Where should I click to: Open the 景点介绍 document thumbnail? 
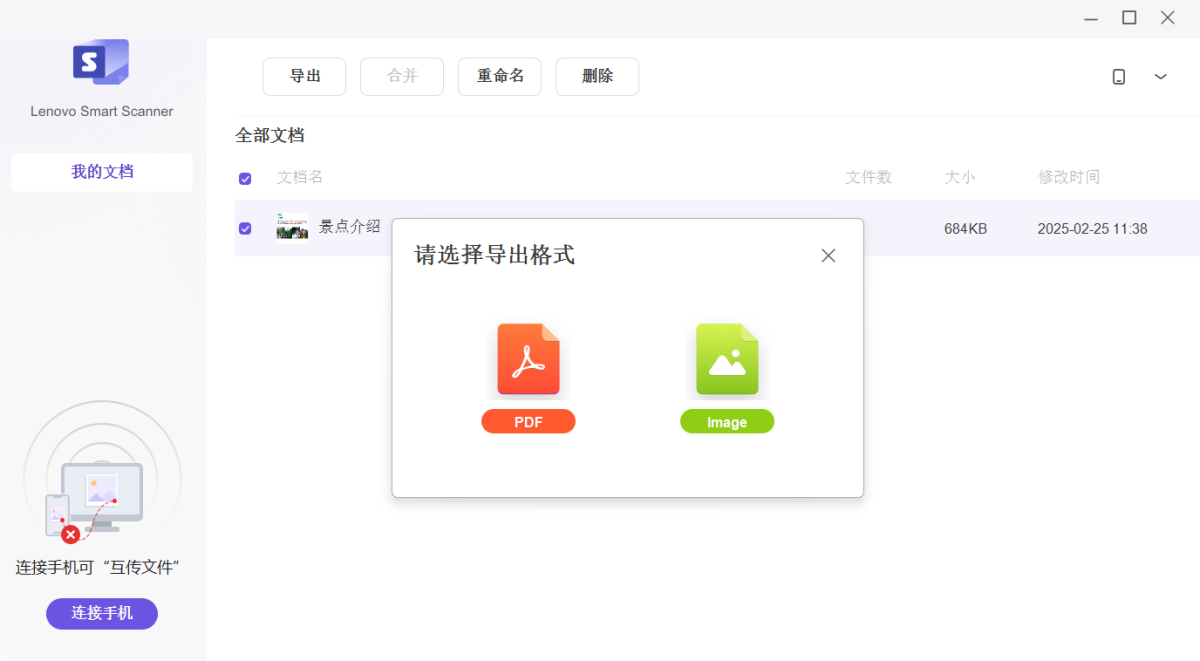292,228
